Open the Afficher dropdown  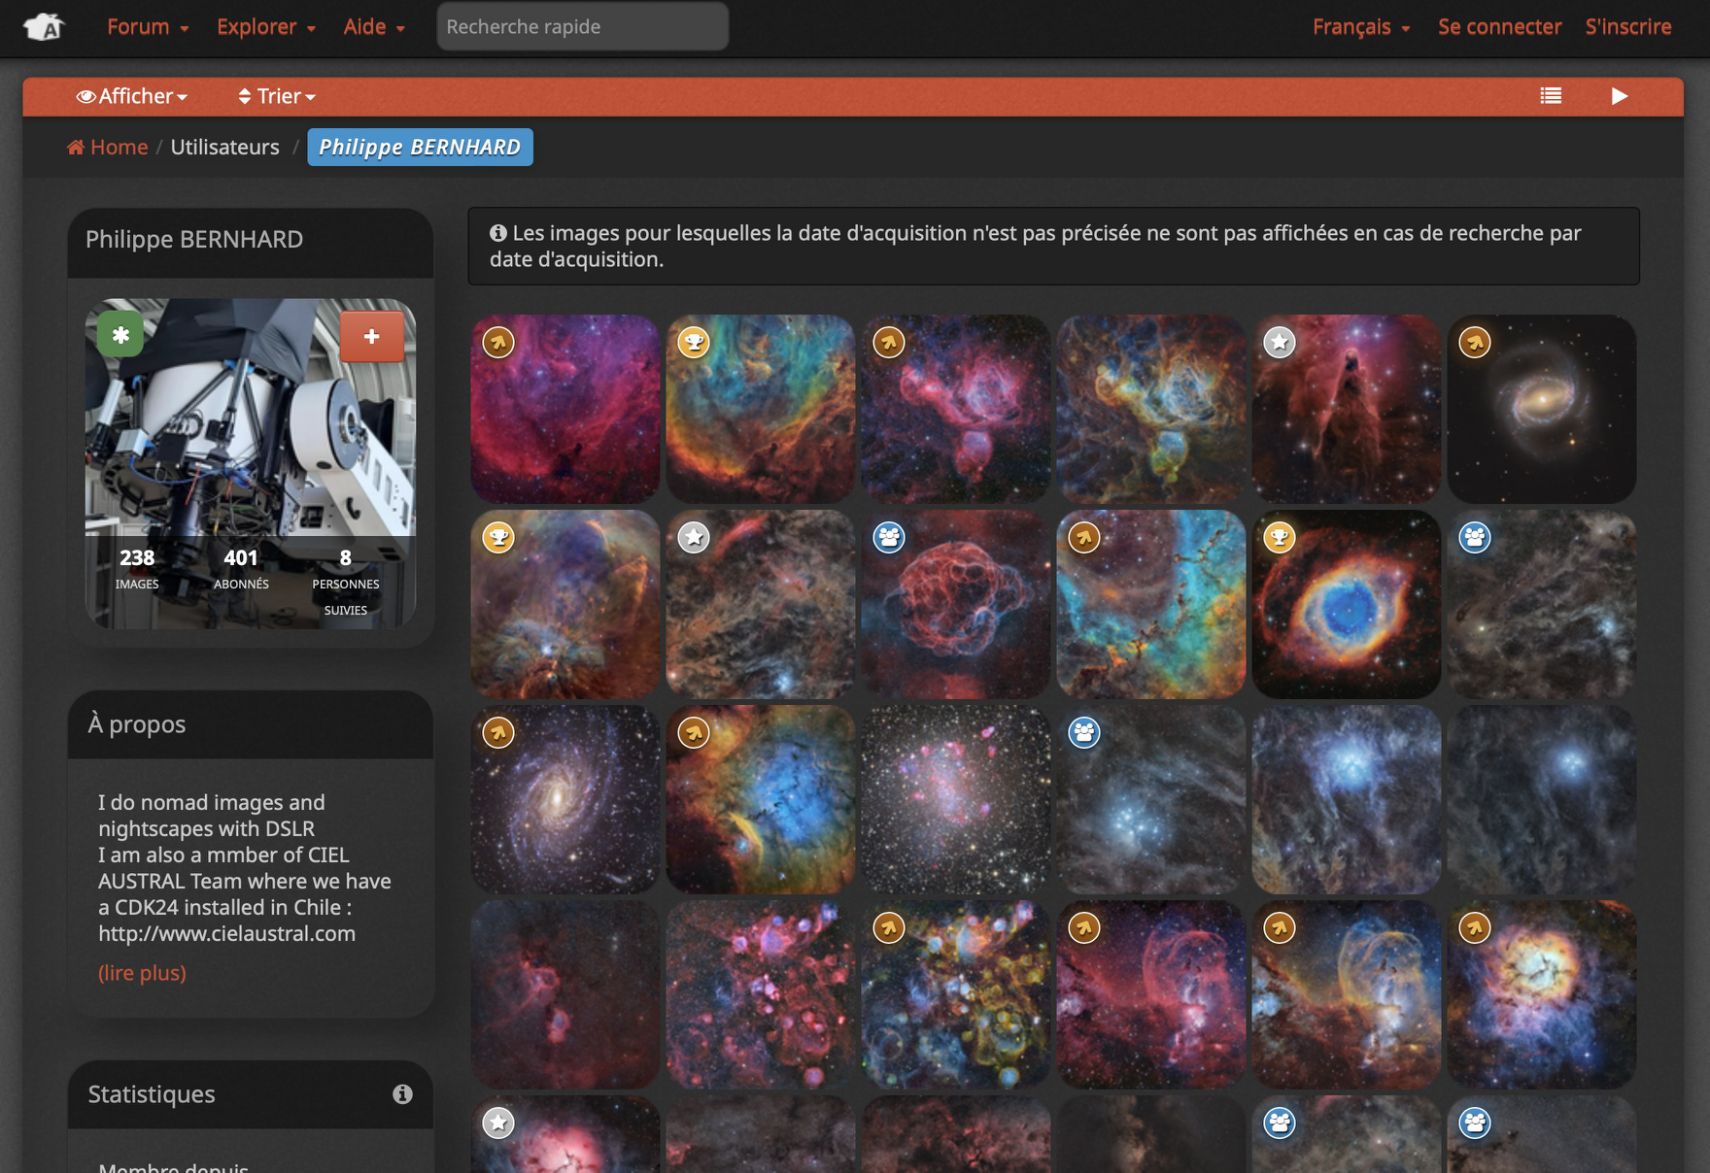click(132, 96)
